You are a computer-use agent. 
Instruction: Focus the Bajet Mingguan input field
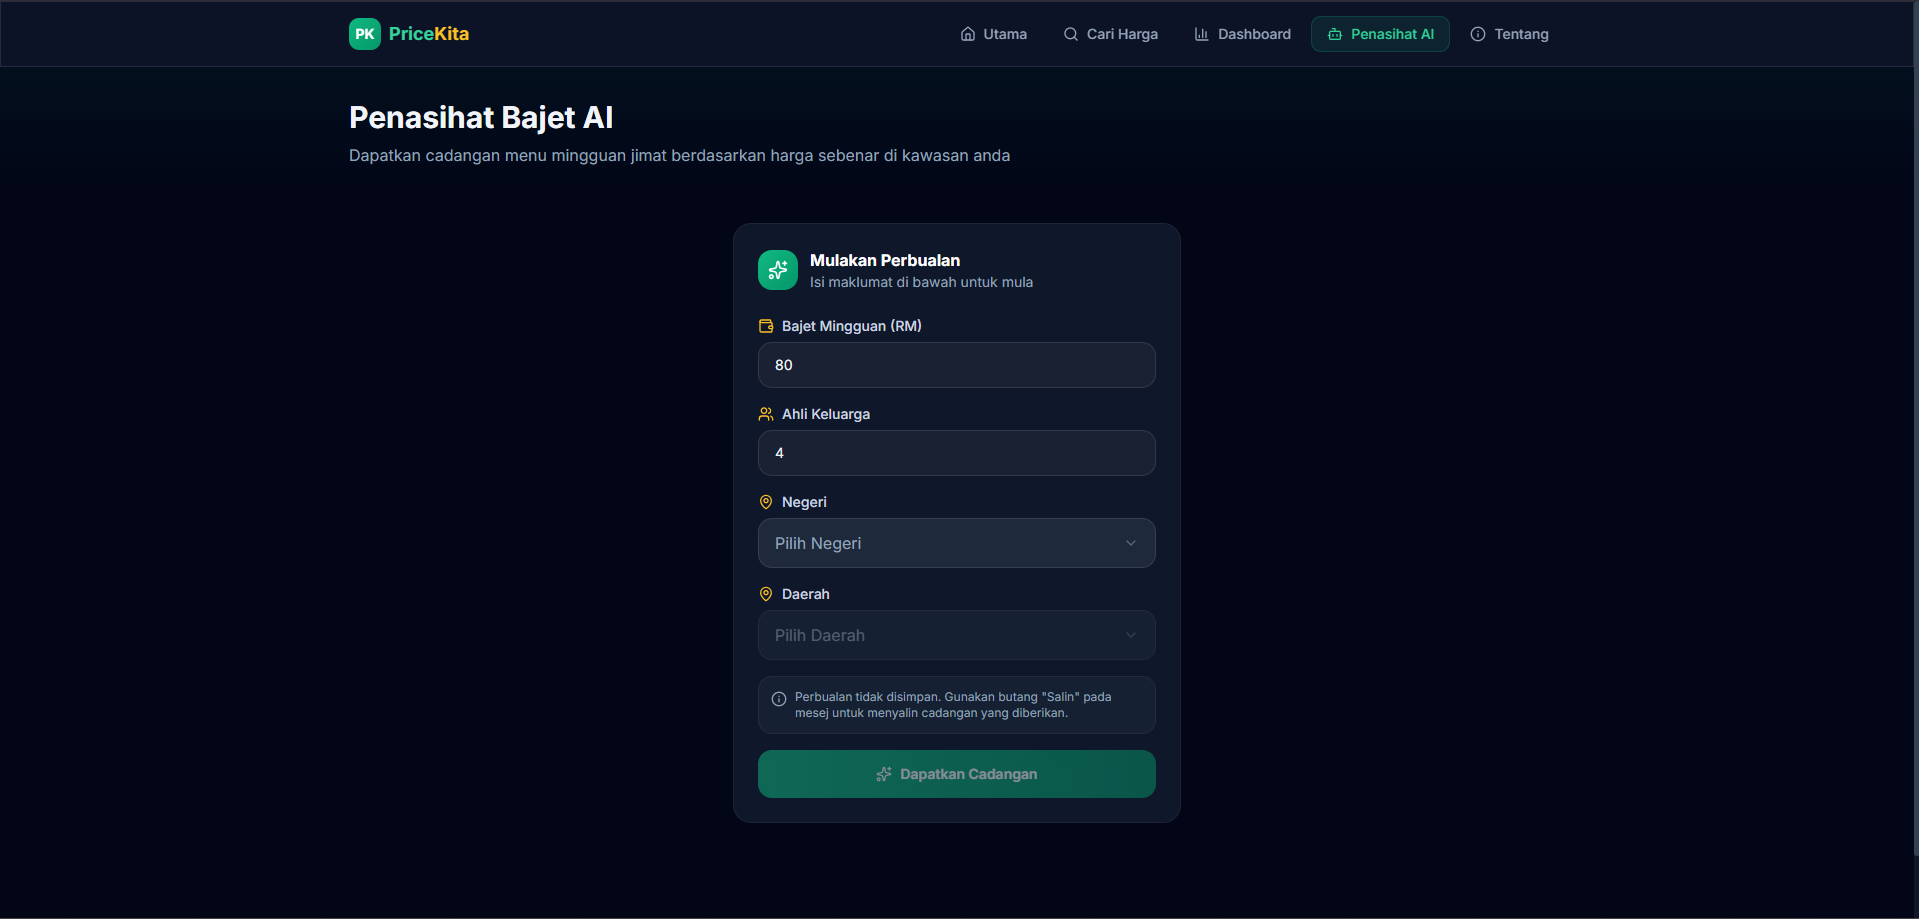pos(956,365)
